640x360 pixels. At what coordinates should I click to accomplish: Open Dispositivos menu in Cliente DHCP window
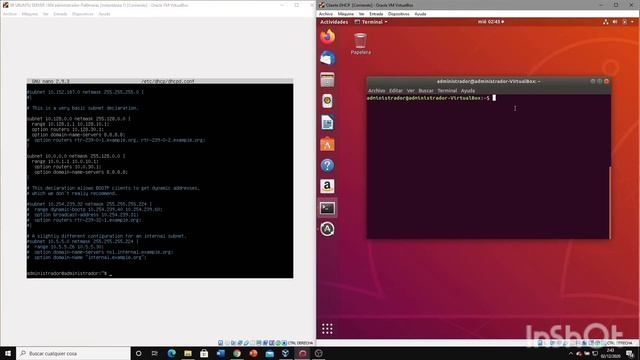[x=399, y=14]
